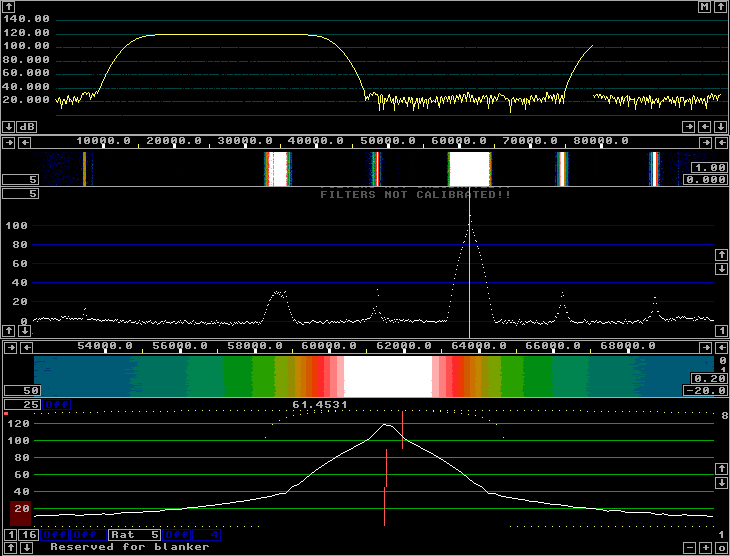Image resolution: width=730 pixels, height=556 pixels.
Task: Click the up arrow beside the M button
Action: [720, 7]
